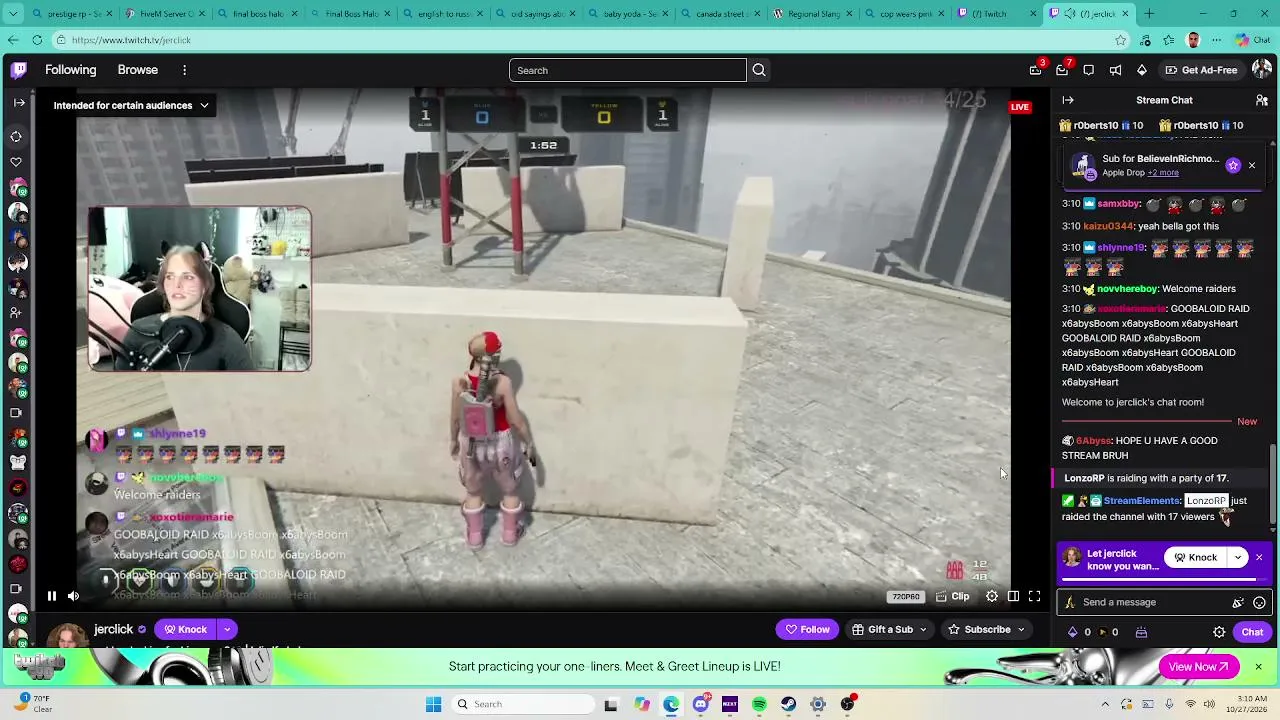The width and height of the screenshot is (1280, 720).
Task: Open Spotify from the Windows taskbar
Action: coord(759,704)
